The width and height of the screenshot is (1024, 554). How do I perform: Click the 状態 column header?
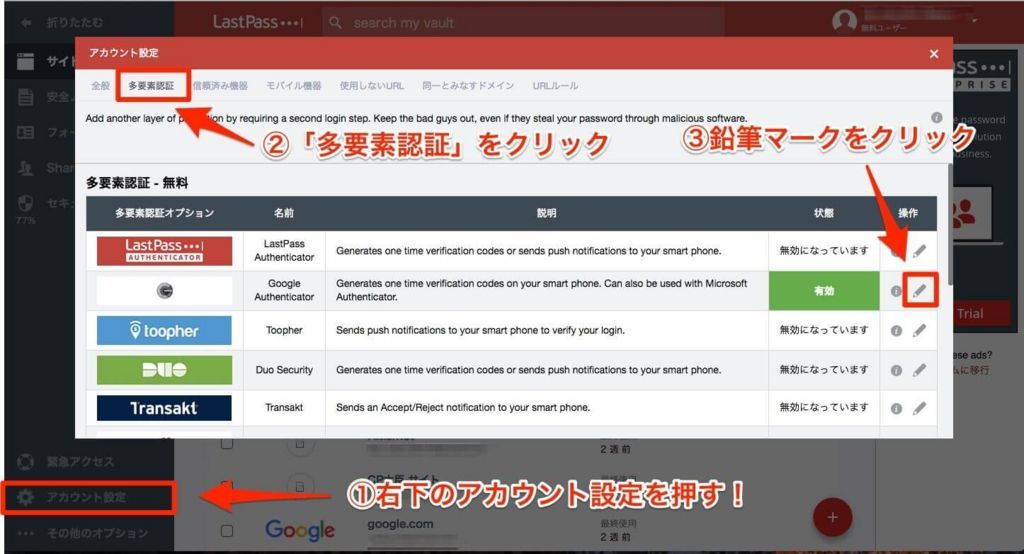(824, 213)
